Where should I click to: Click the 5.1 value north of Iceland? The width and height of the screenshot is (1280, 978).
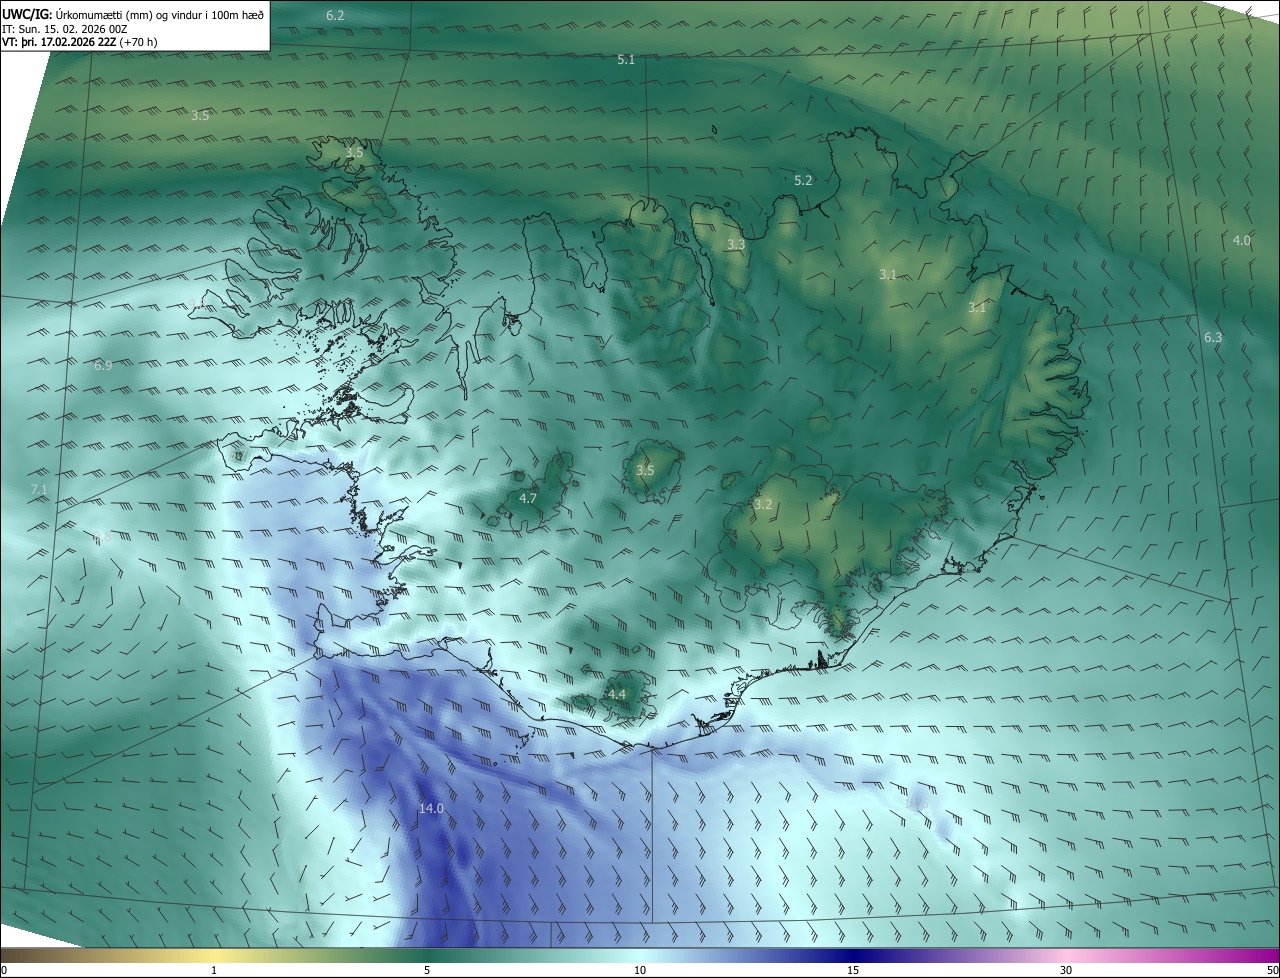click(626, 60)
